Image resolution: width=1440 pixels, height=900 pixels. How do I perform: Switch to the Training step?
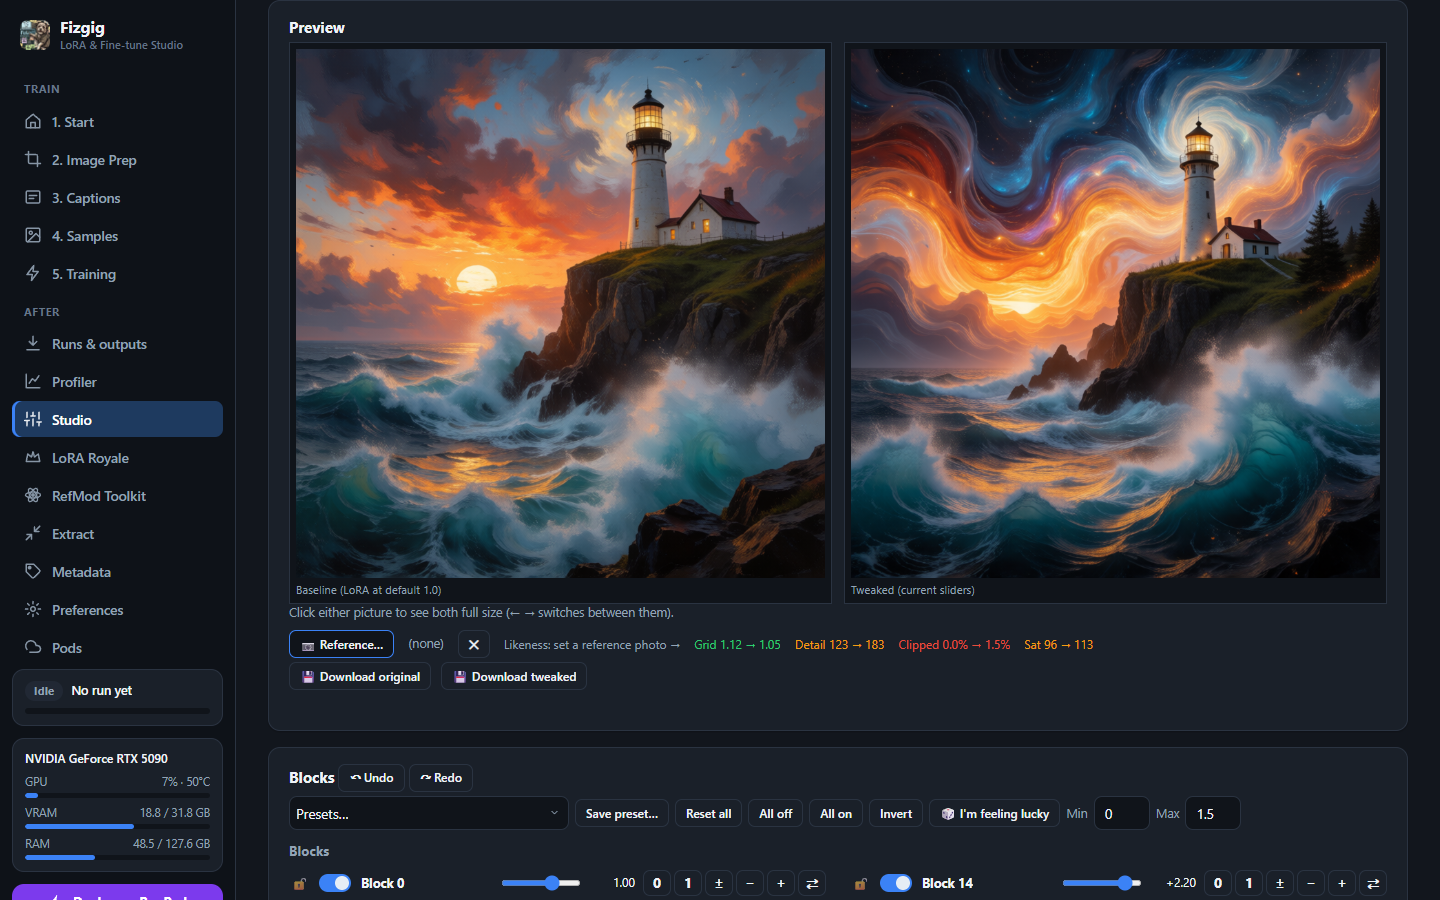pos(84,274)
